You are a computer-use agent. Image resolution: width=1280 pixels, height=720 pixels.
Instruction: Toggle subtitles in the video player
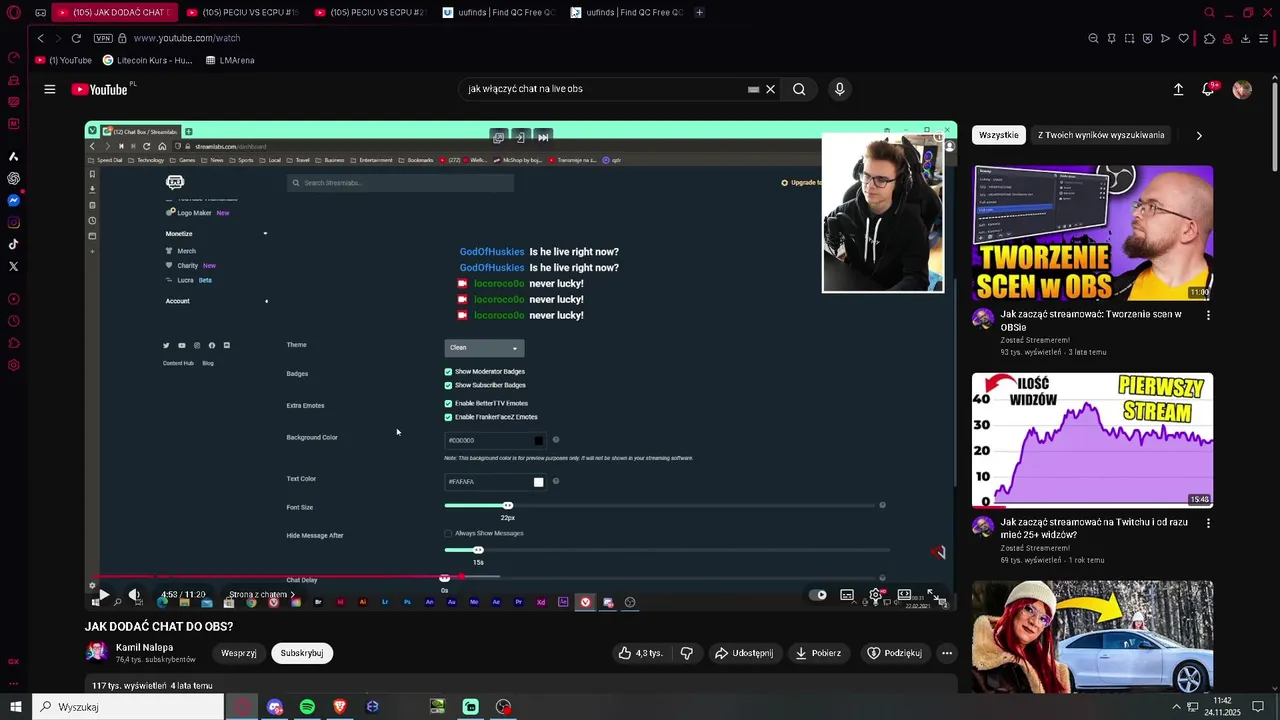click(847, 594)
